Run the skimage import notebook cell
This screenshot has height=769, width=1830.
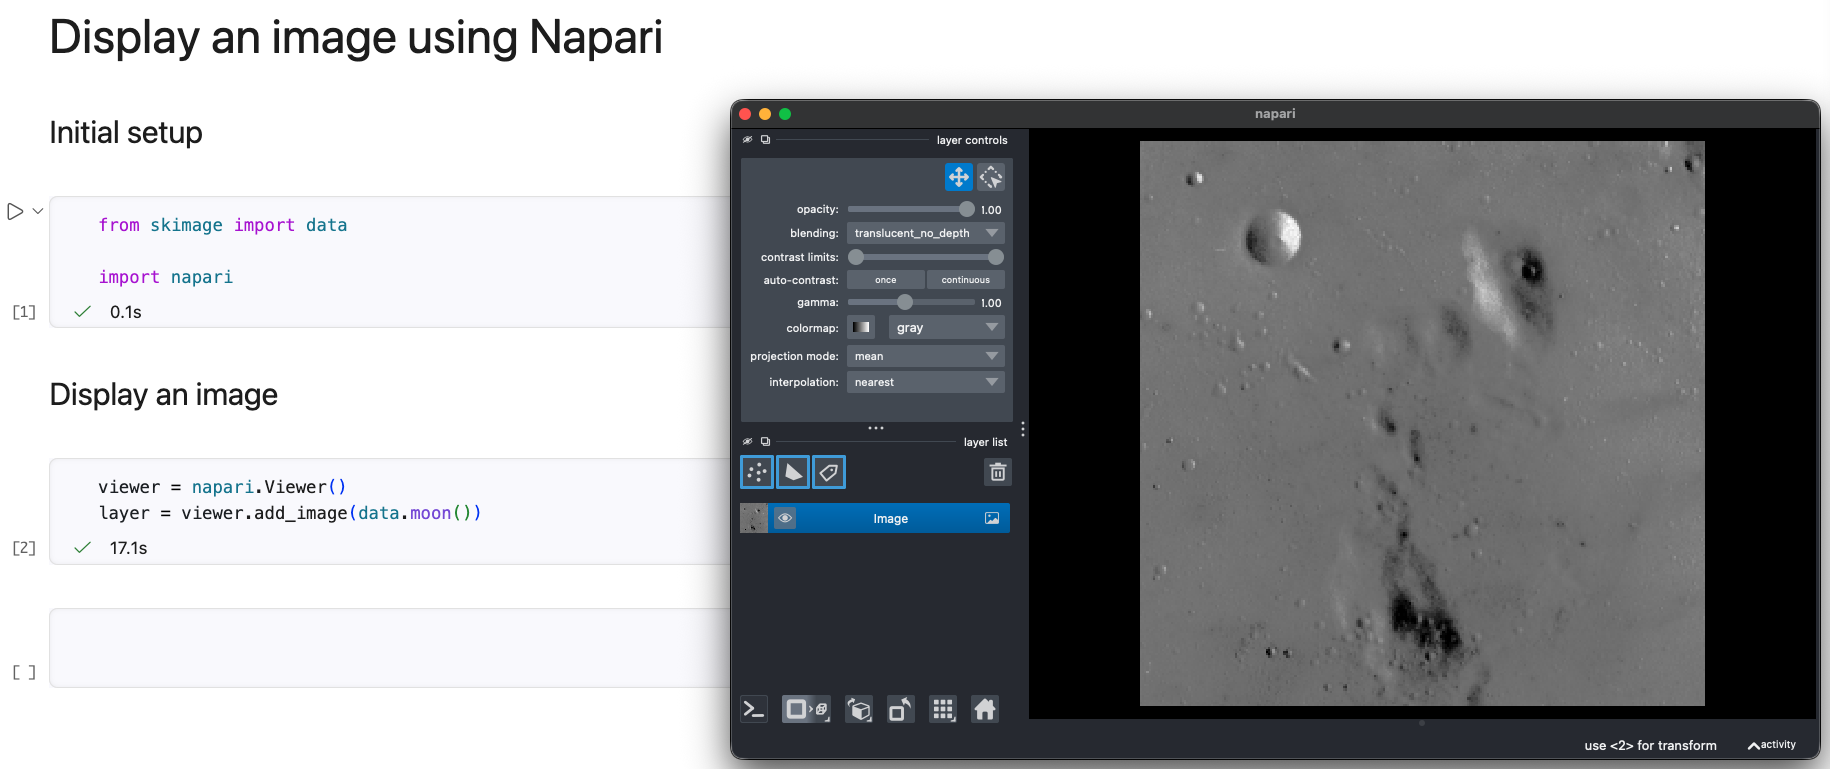coord(15,211)
